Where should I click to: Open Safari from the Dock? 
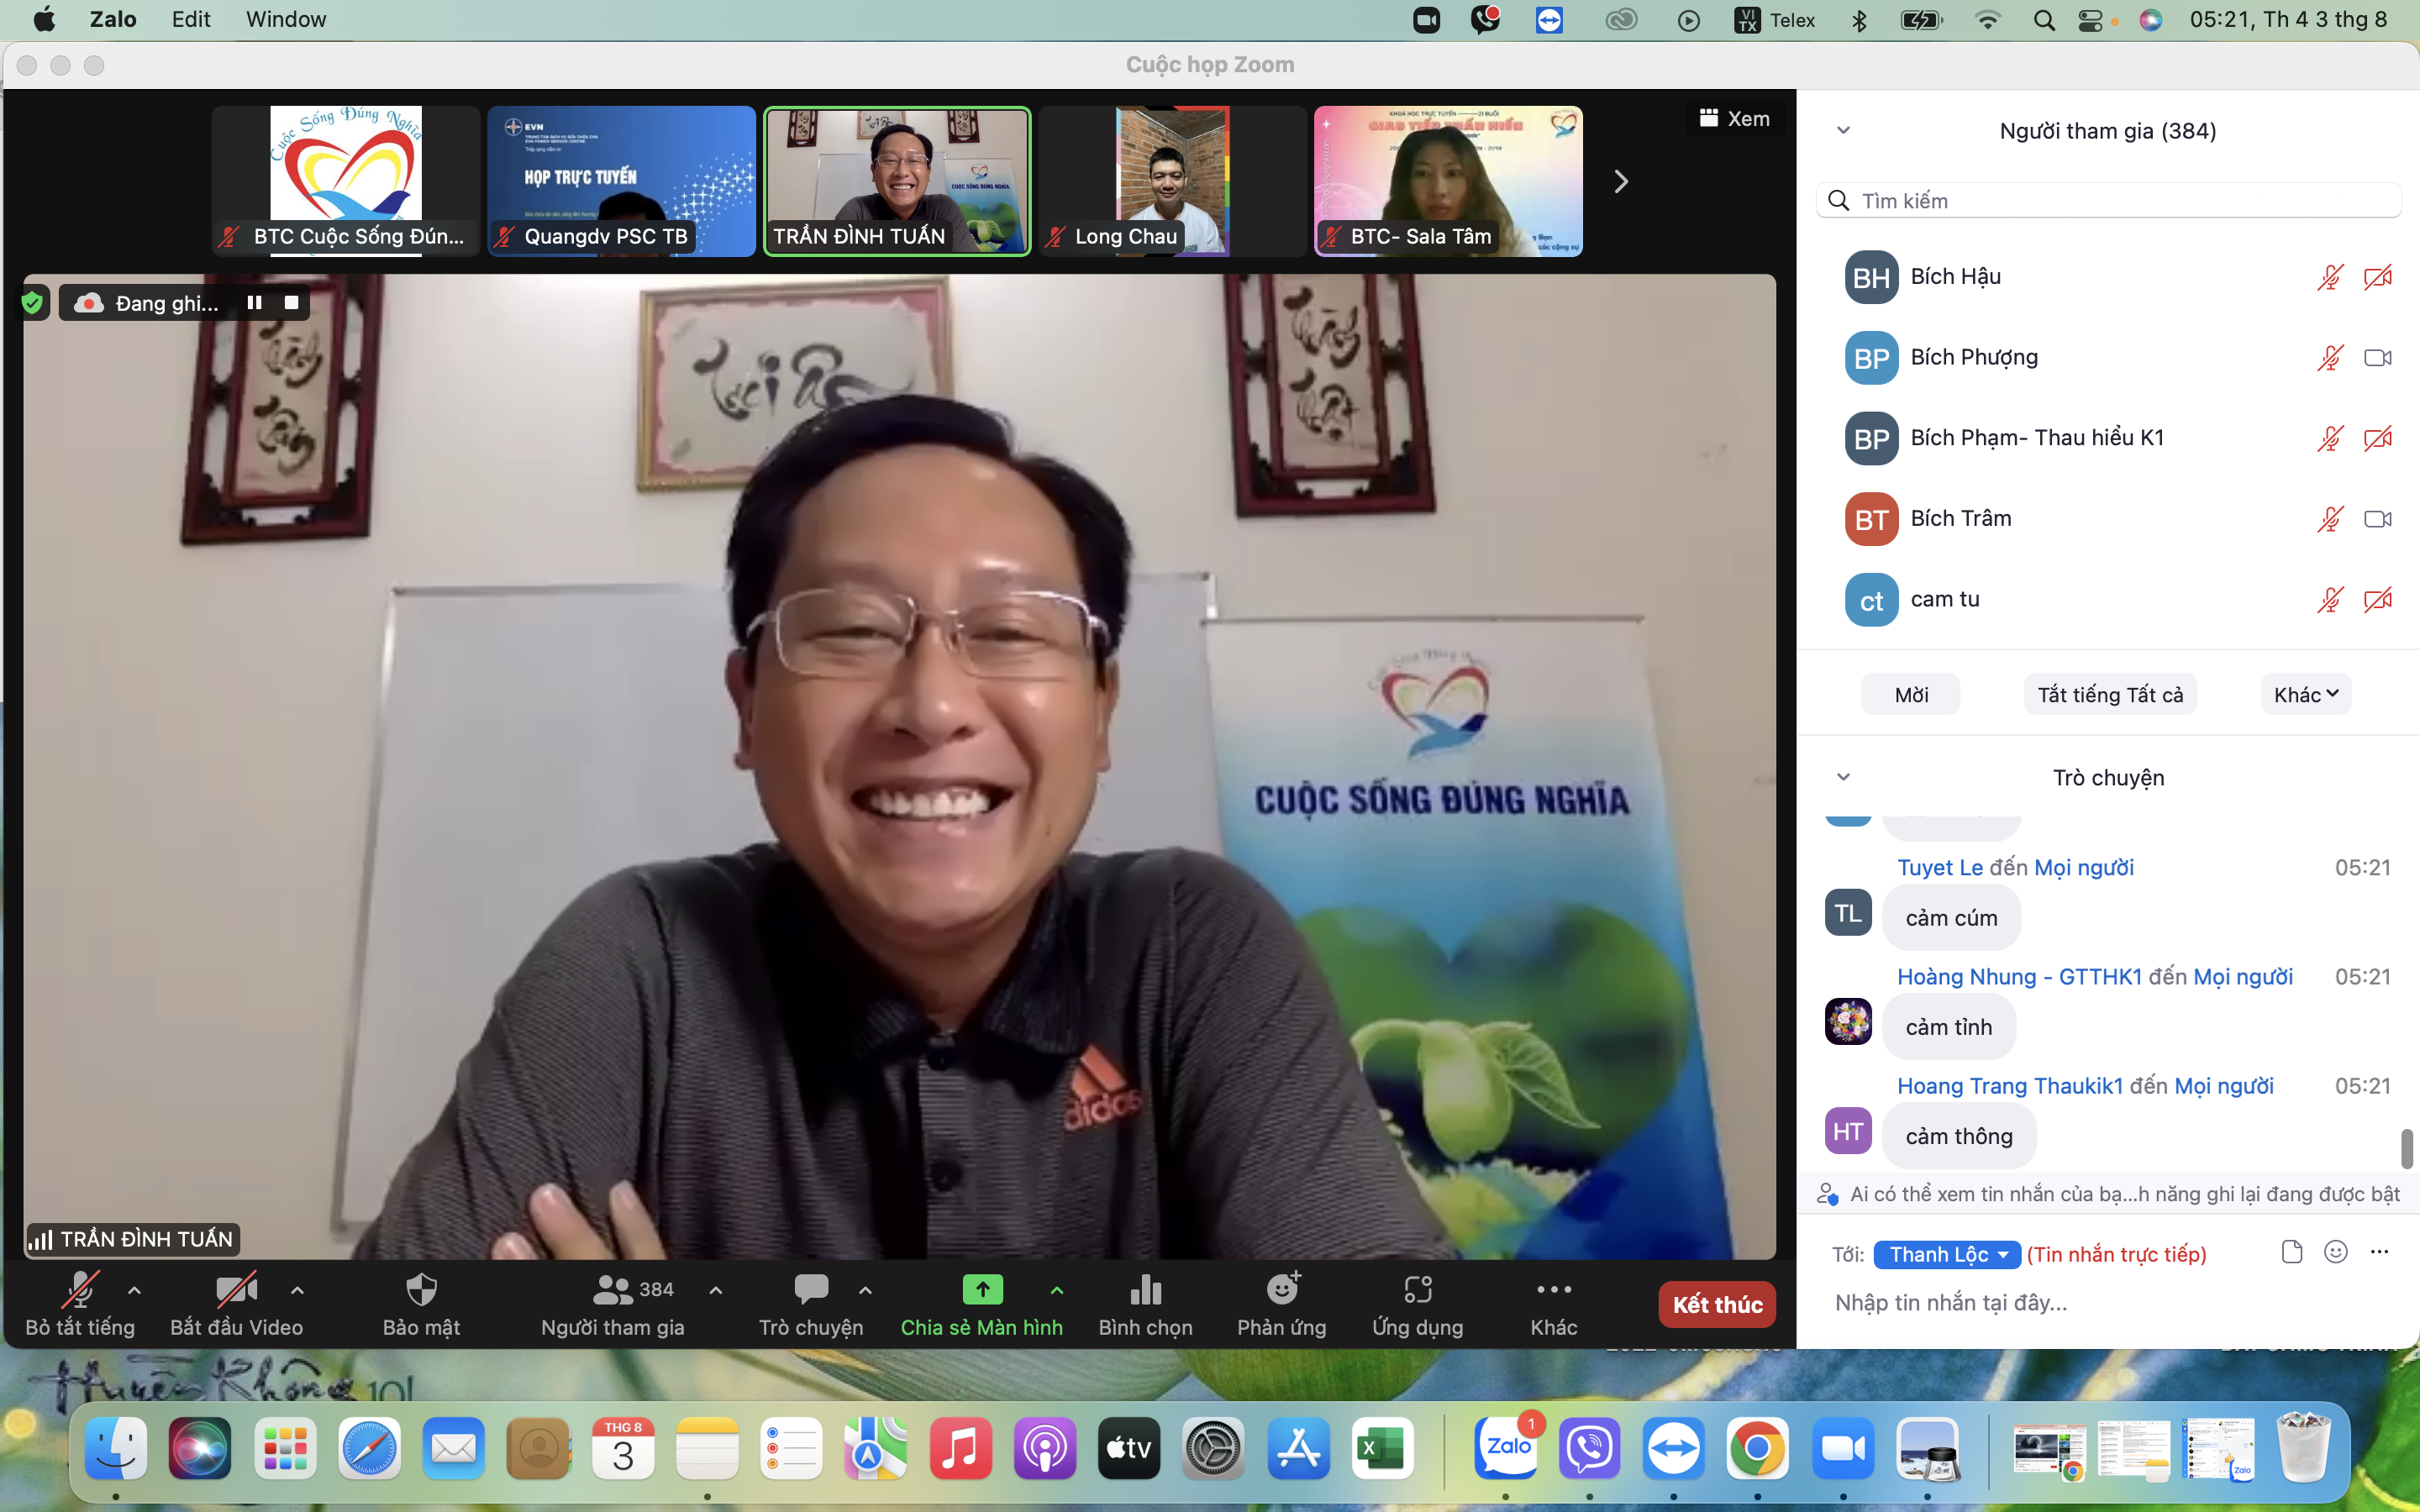click(369, 1447)
